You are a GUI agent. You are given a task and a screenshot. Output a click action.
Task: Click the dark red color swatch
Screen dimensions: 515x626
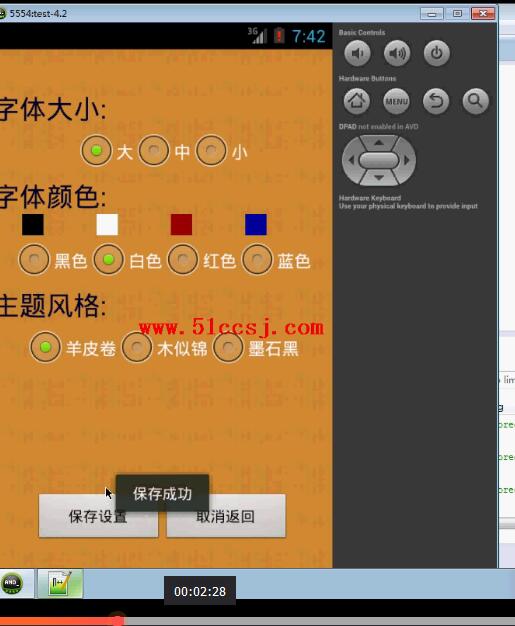coord(181,224)
